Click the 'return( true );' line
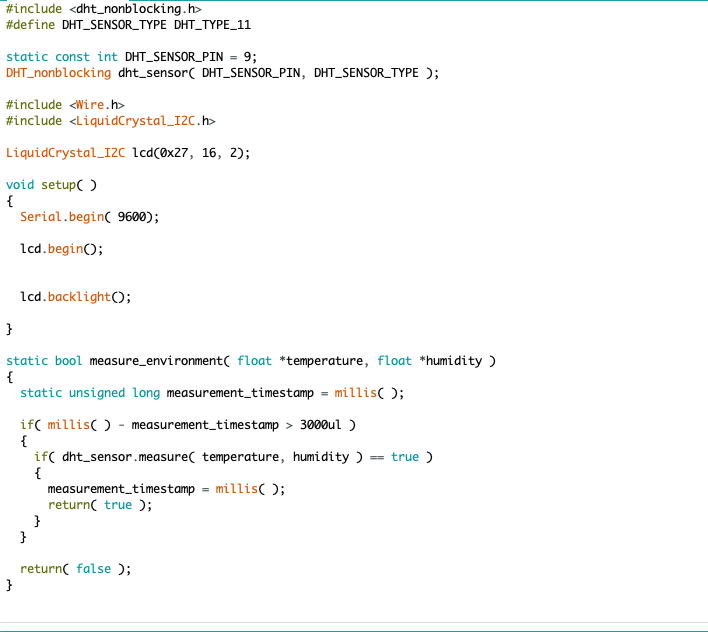This screenshot has width=708, height=632. [x=100, y=505]
